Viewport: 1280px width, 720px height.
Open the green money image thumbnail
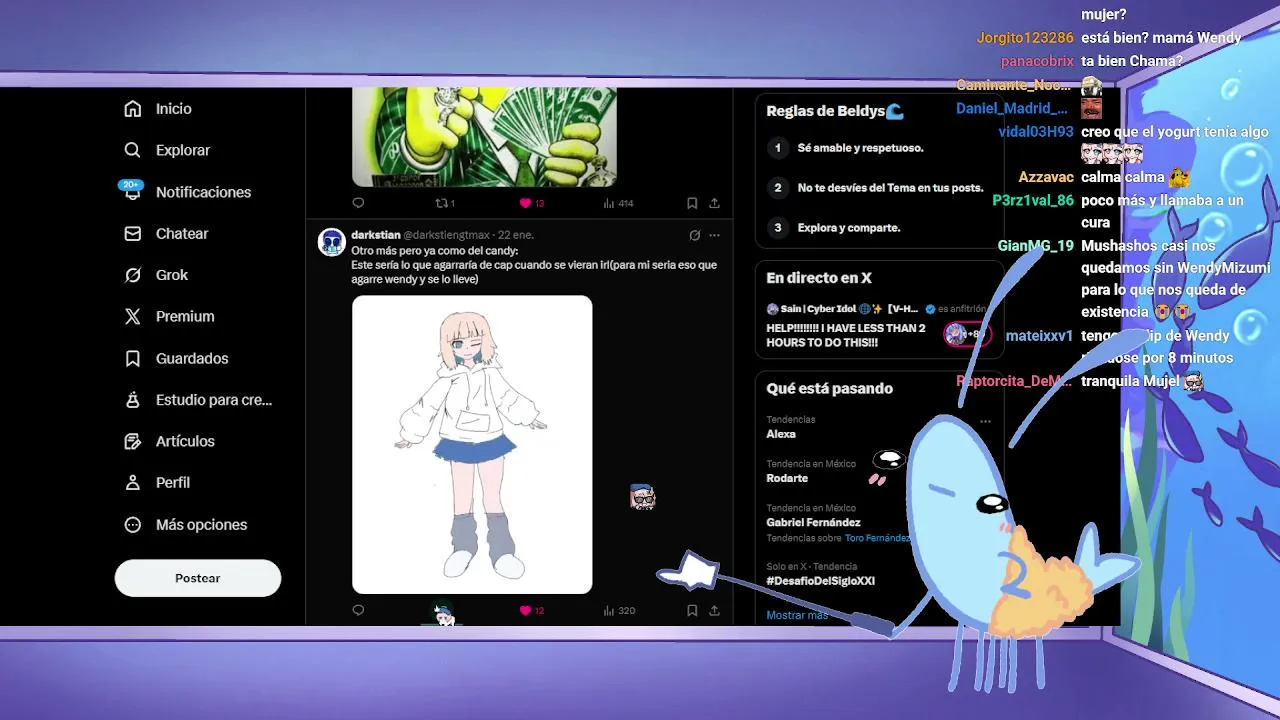(x=484, y=137)
